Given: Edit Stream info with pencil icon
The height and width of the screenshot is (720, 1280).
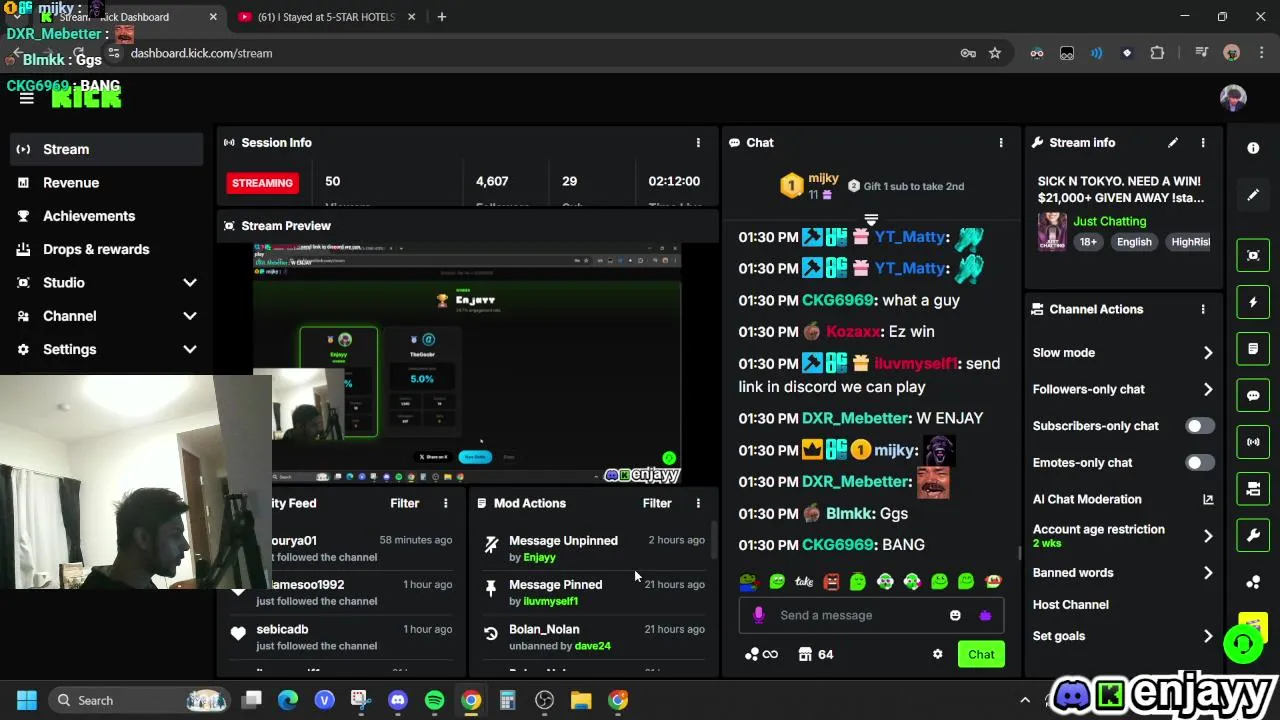Looking at the screenshot, I should coord(1173,143).
